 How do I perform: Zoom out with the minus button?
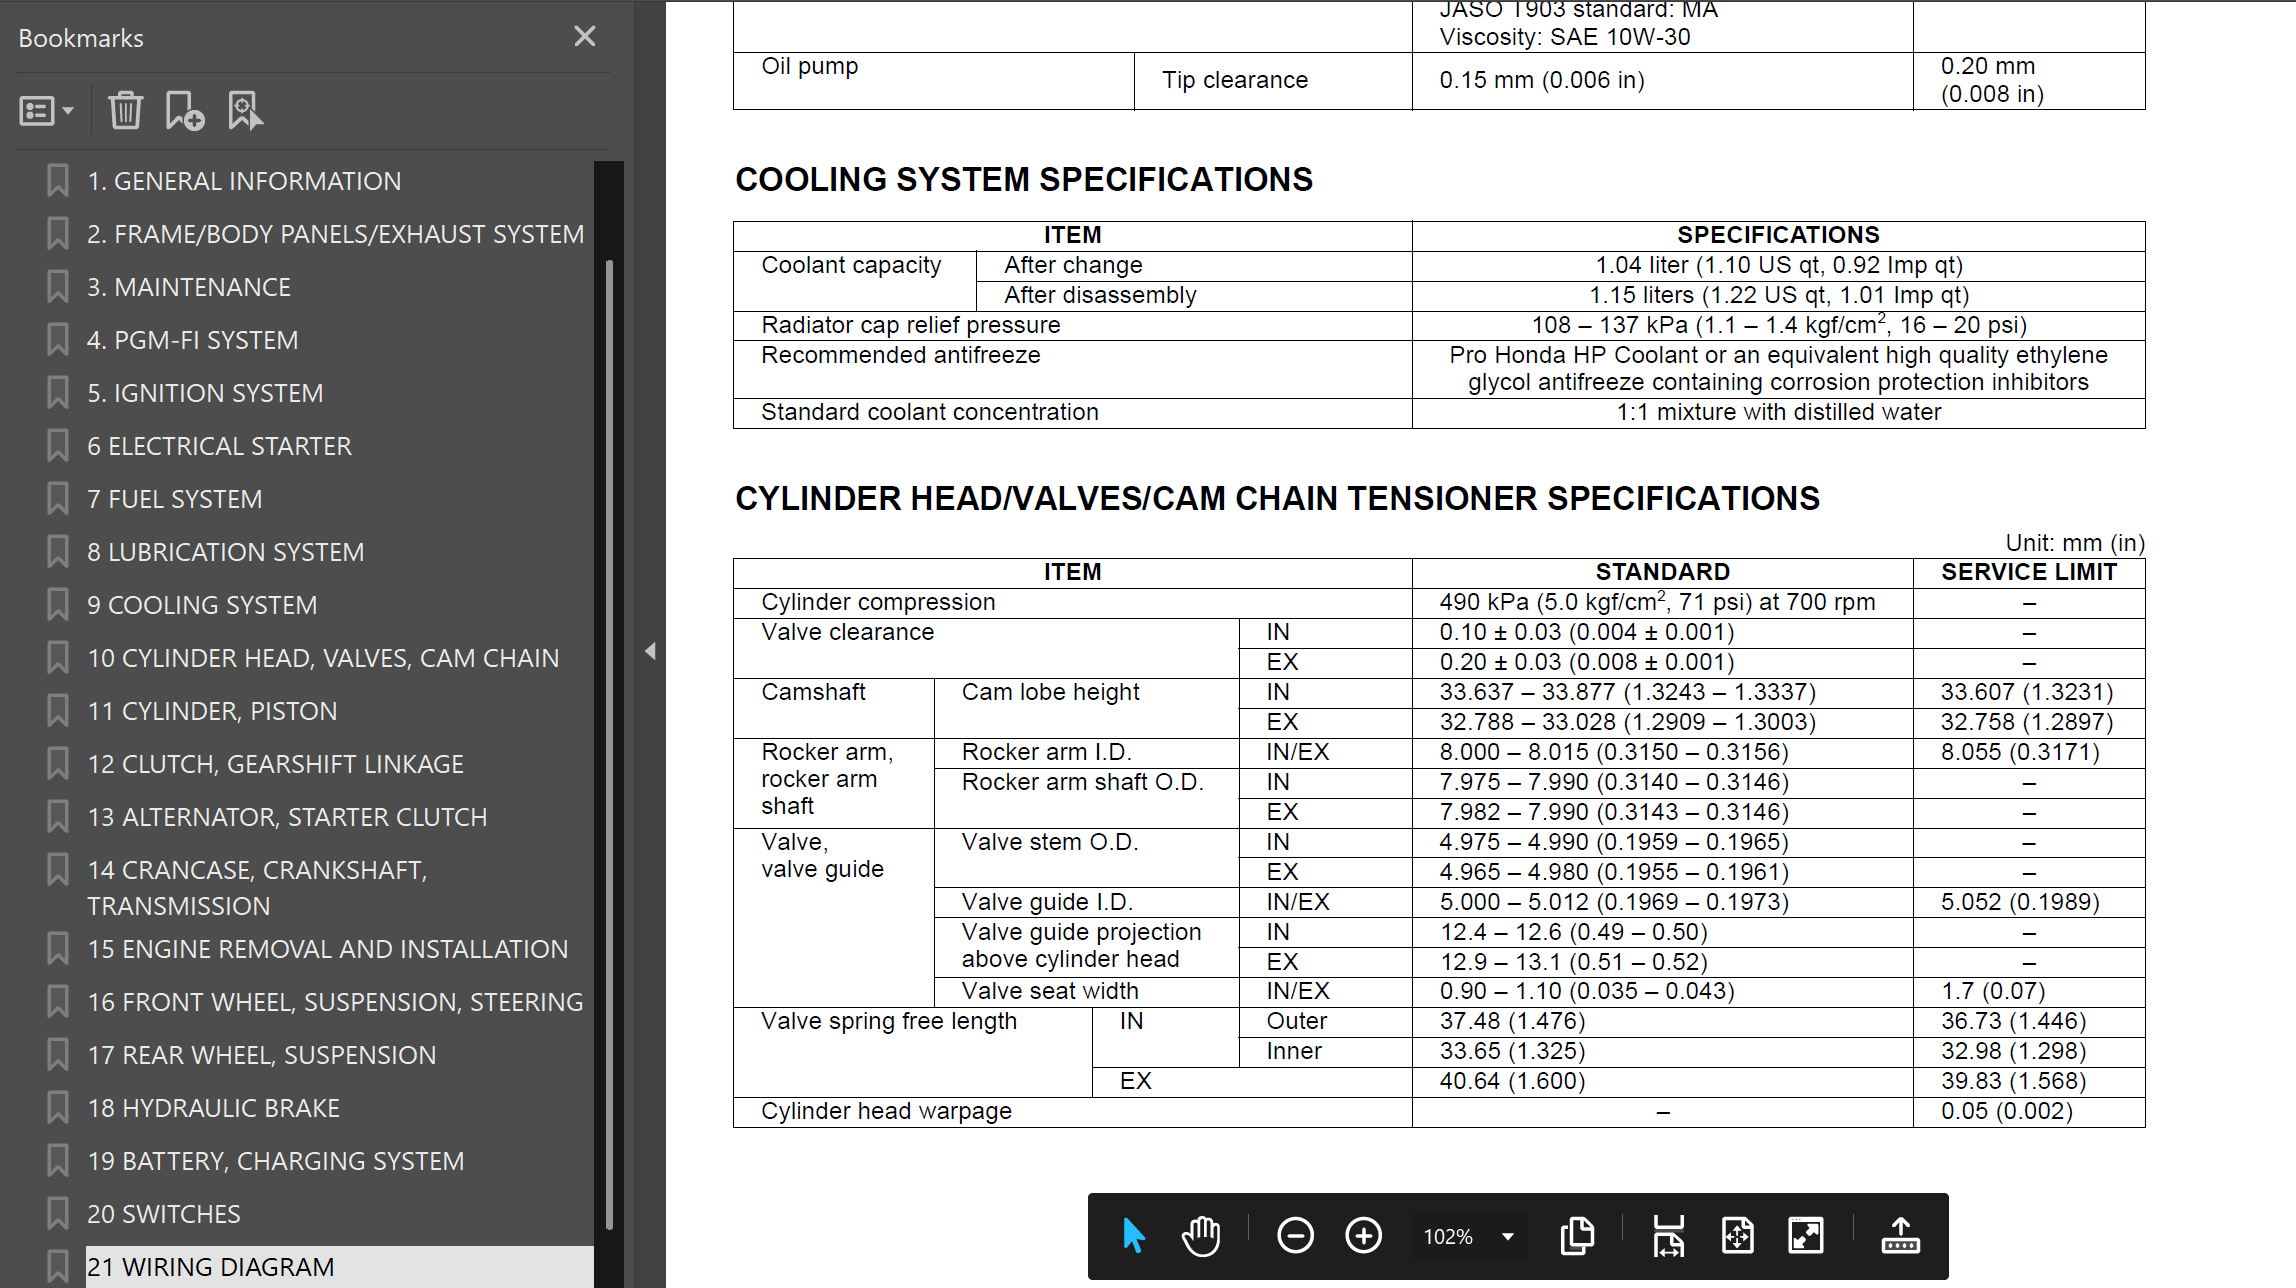[1295, 1236]
